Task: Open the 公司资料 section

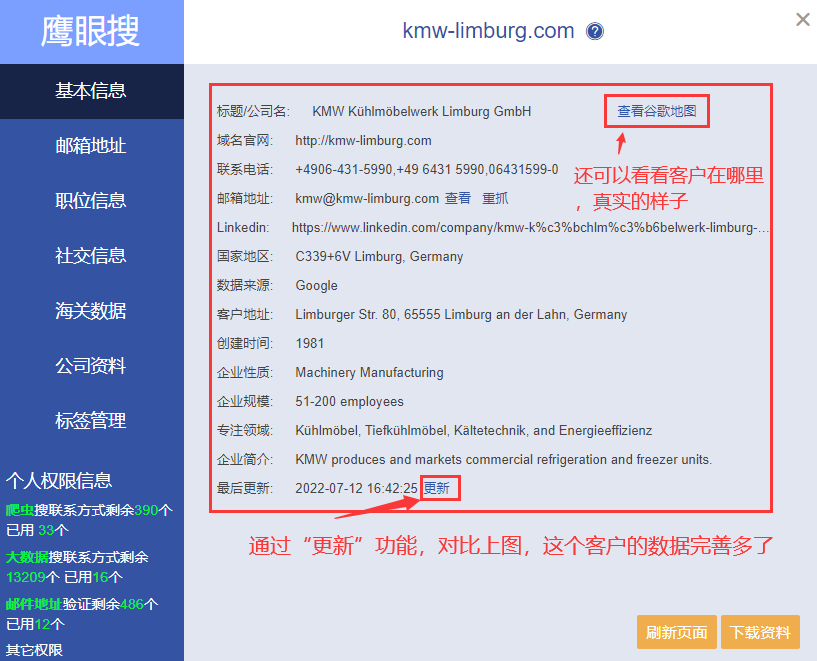Action: pos(91,366)
